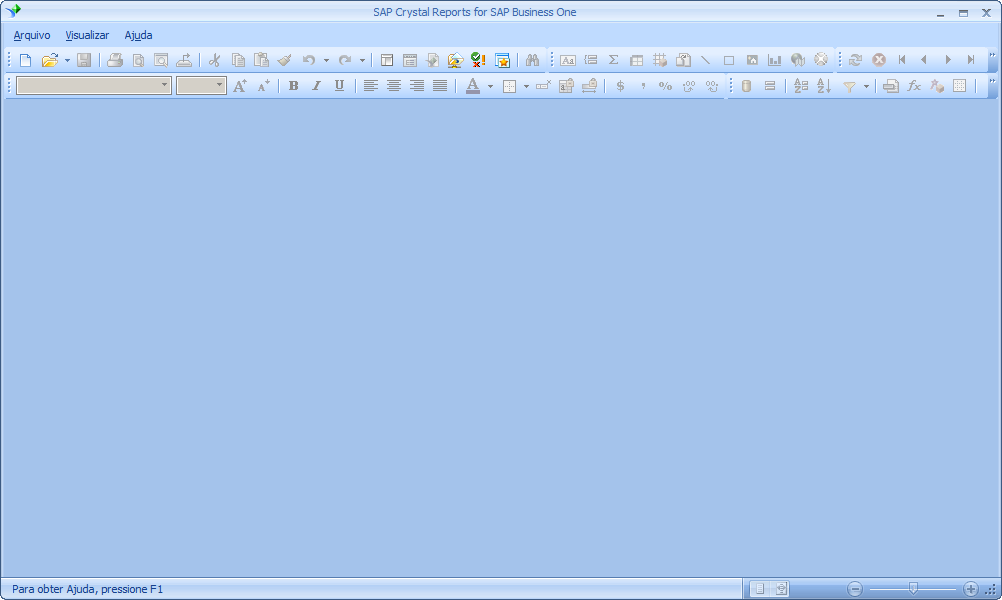The height and width of the screenshot is (600, 1002).
Task: Toggle underline formatting
Action: [x=339, y=86]
